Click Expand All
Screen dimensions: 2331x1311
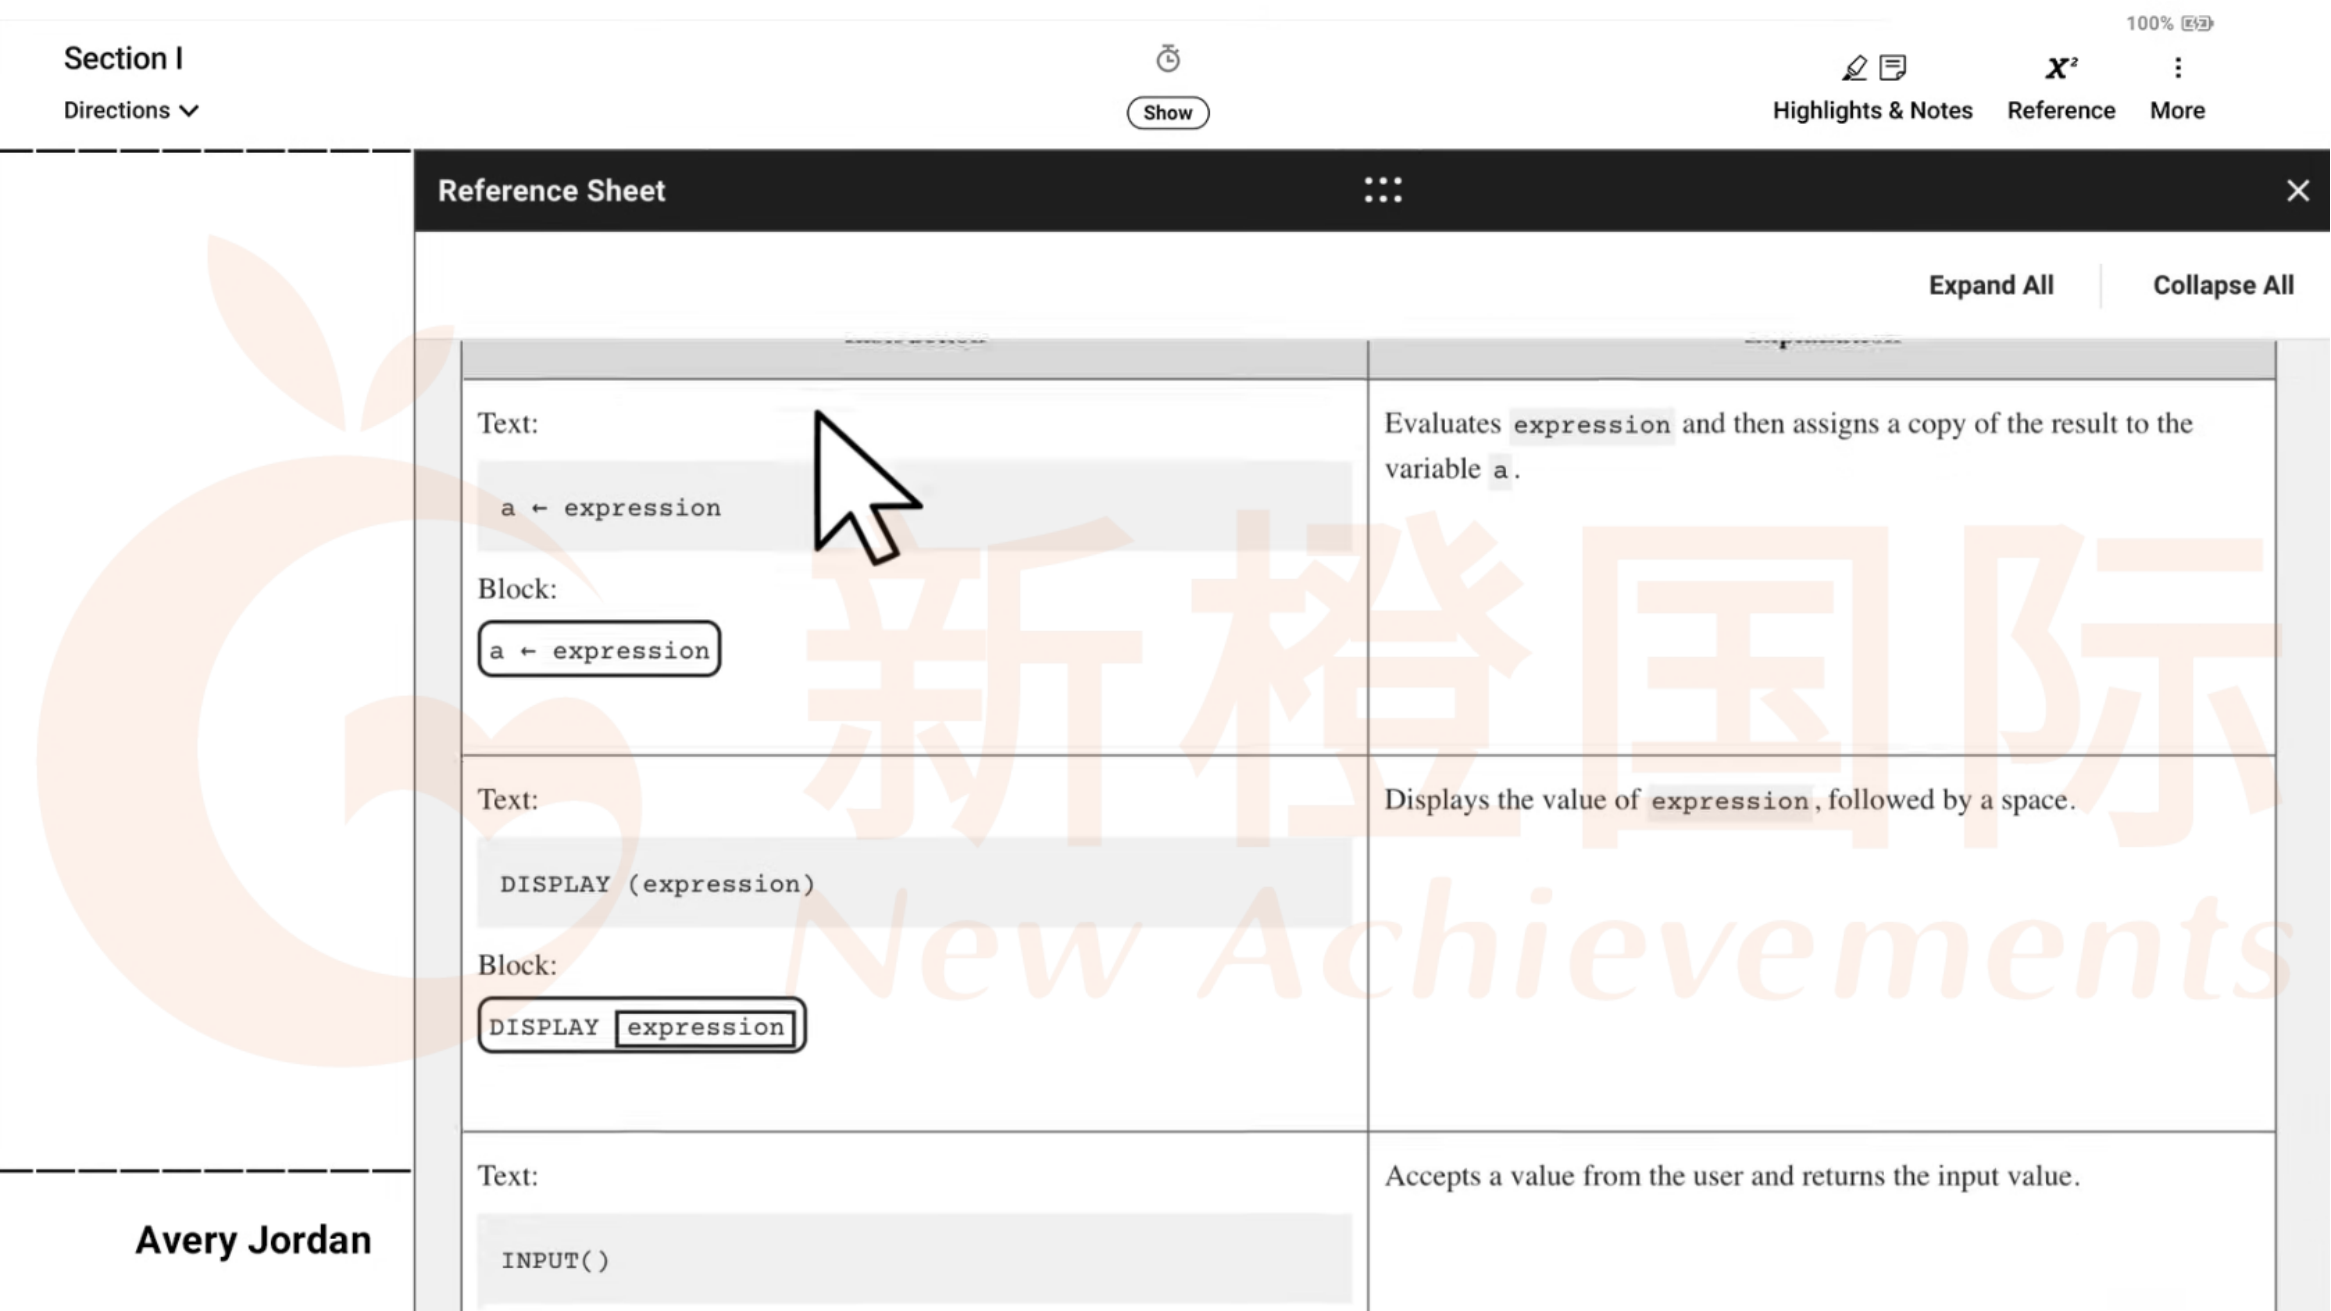pyautogui.click(x=1991, y=285)
